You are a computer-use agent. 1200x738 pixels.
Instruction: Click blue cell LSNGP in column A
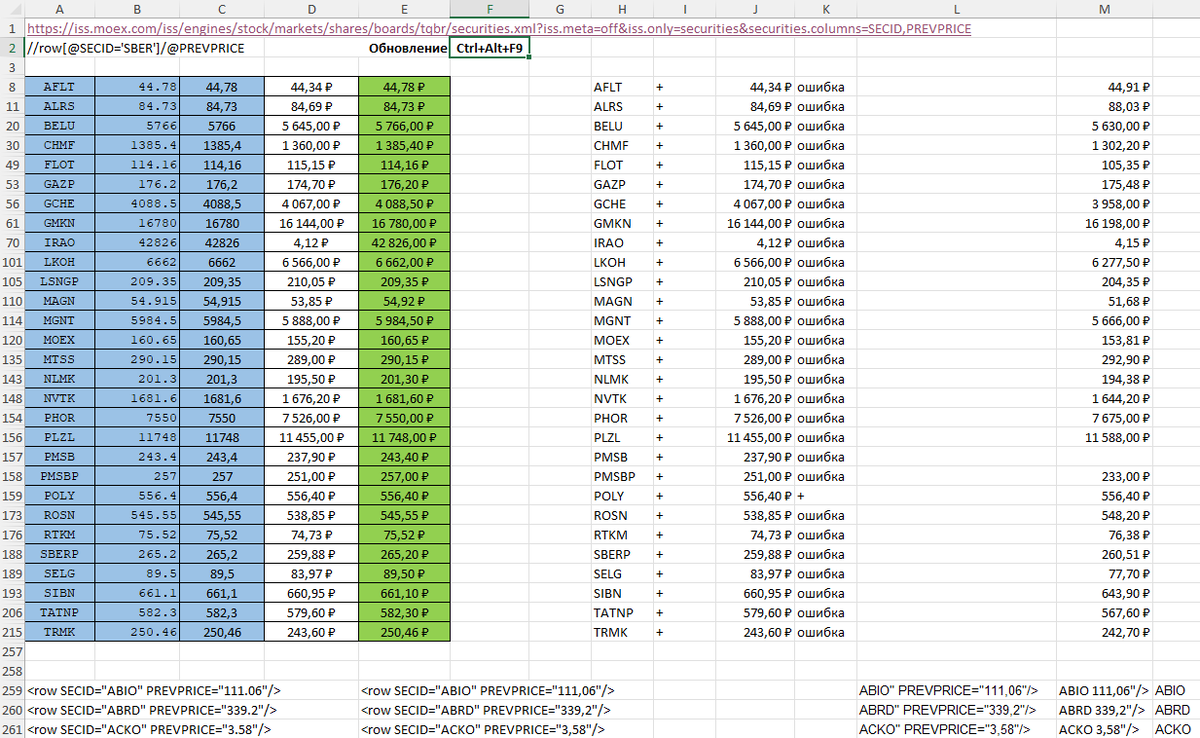[61, 283]
